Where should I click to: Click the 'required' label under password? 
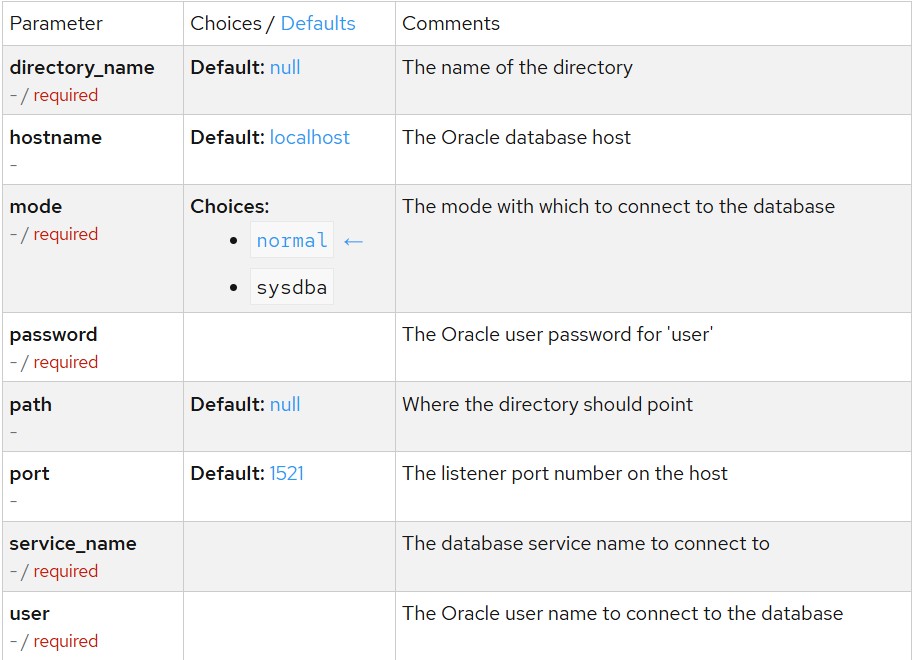click(x=66, y=362)
